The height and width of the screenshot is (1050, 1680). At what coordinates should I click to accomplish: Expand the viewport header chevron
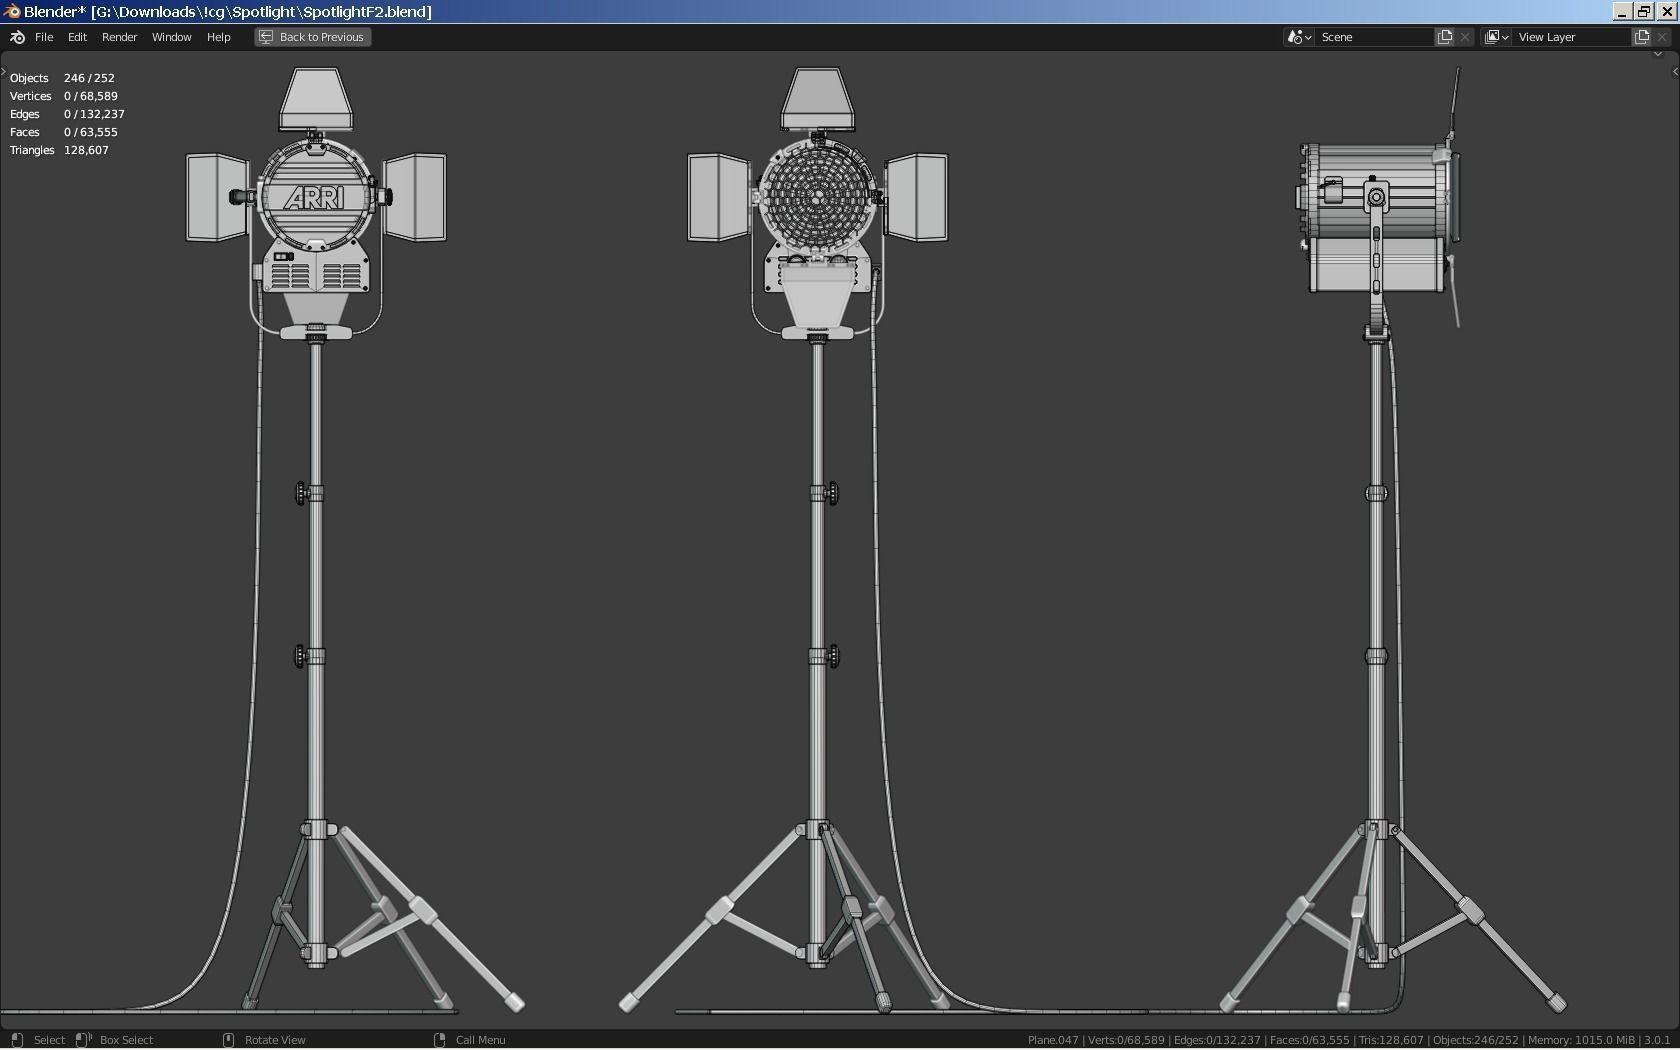coord(1657,54)
